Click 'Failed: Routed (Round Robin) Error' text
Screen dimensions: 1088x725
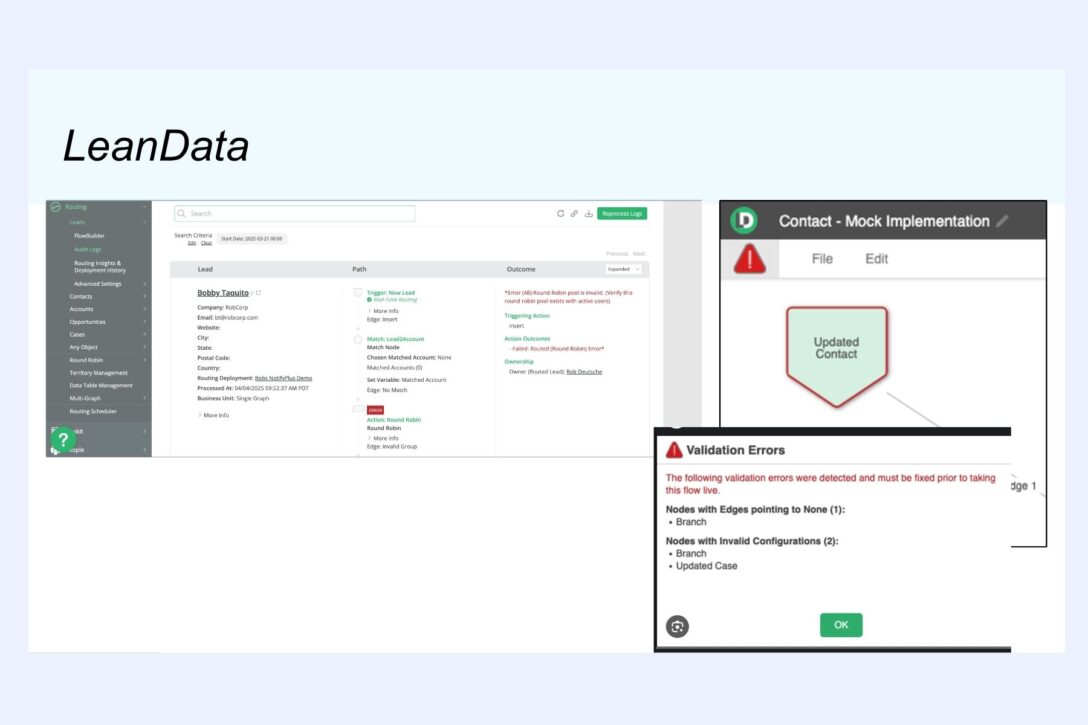point(558,349)
